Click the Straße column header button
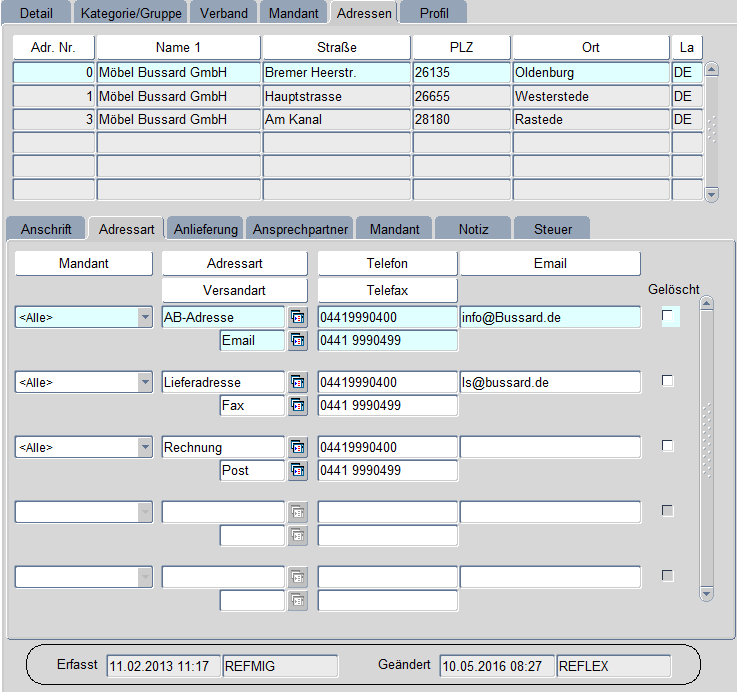738x692 pixels. 336,47
